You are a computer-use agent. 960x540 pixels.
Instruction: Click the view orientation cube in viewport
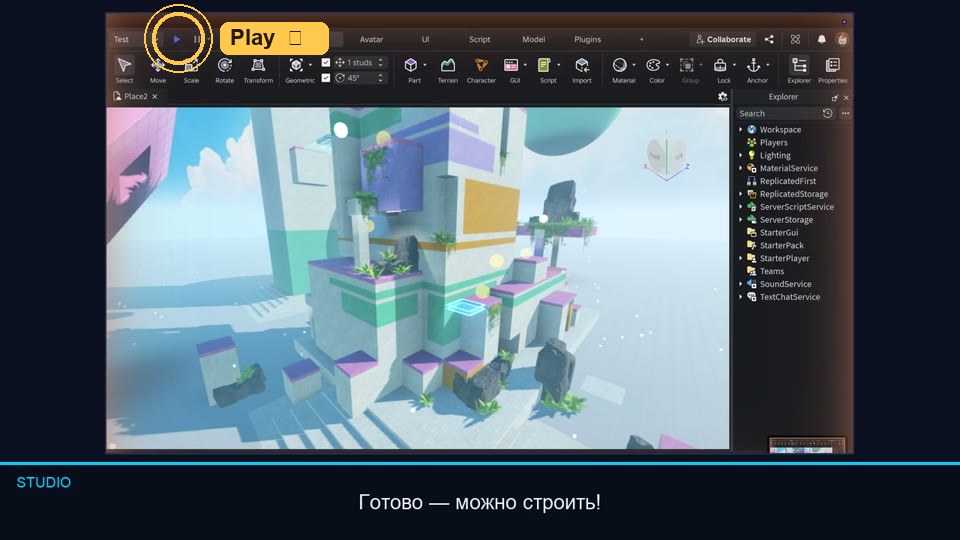pos(667,156)
